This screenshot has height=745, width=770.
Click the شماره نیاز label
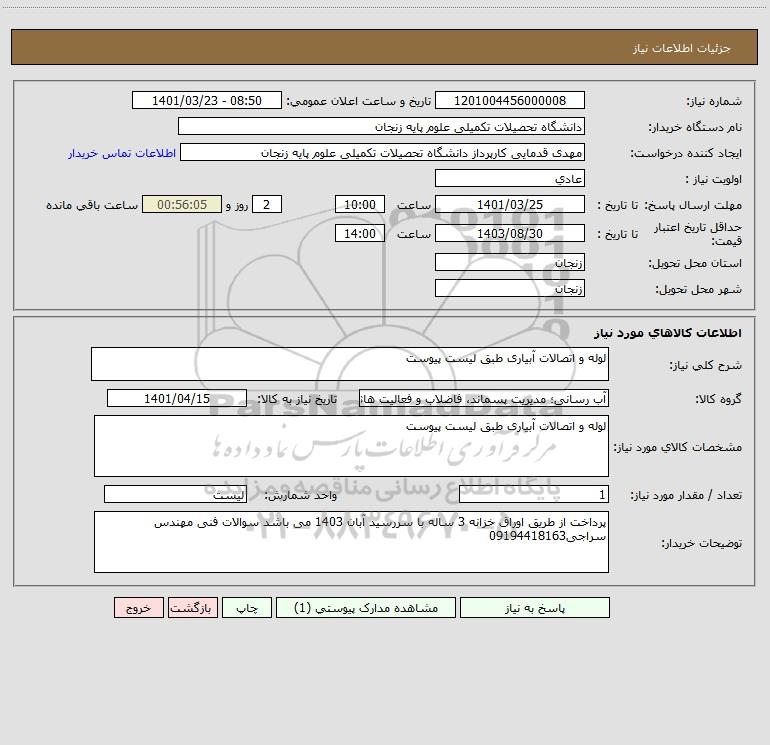coord(714,101)
